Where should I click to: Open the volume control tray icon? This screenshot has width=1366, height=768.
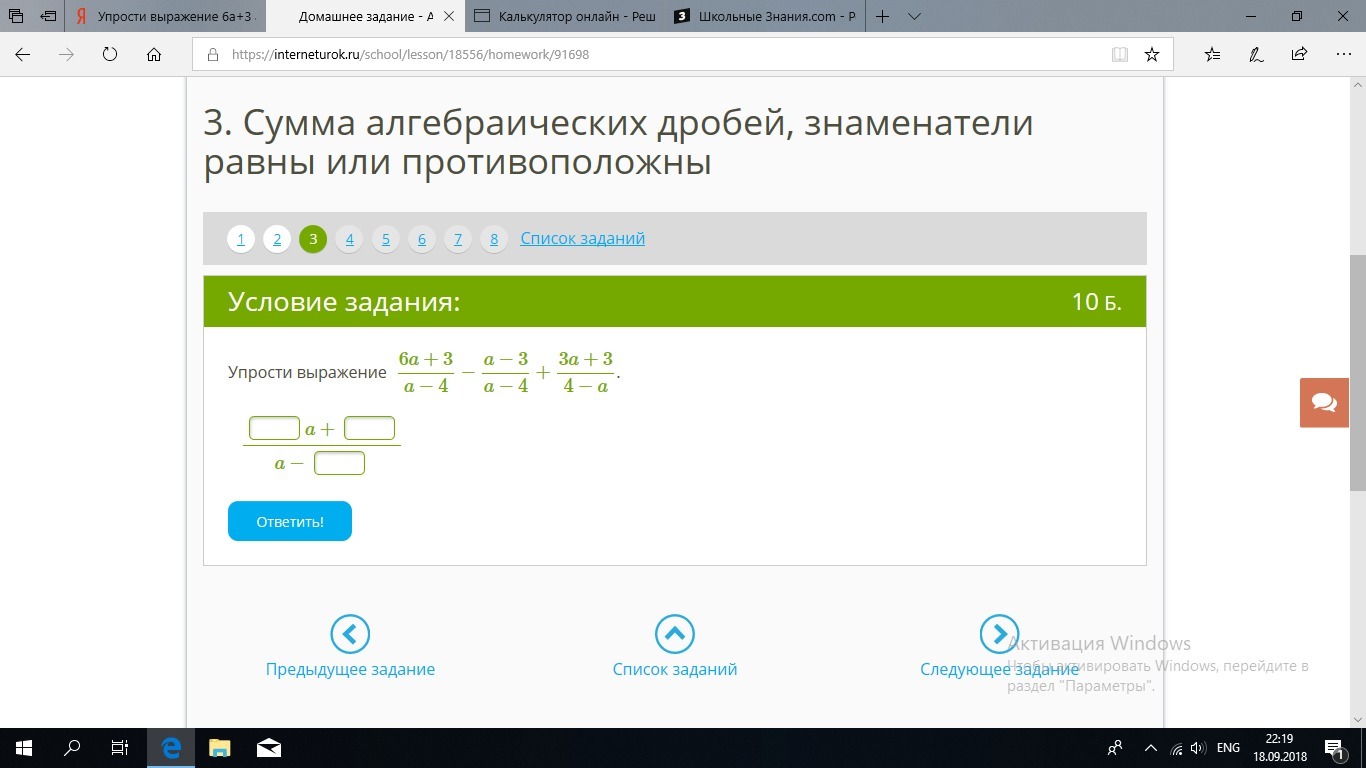coord(1198,748)
